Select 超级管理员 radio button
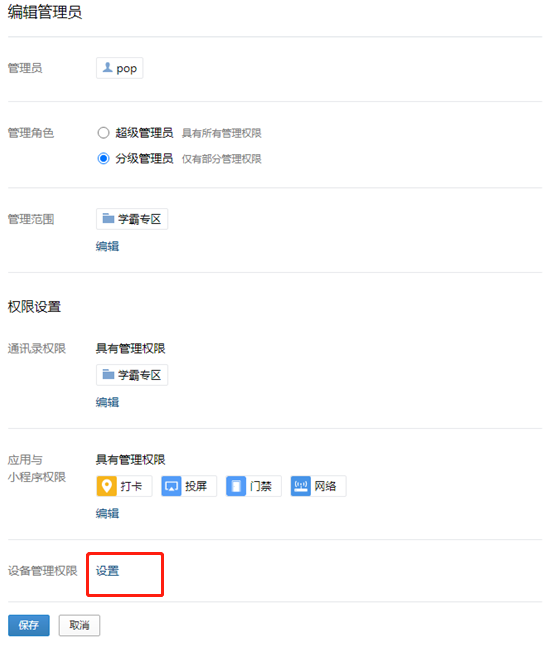Viewport: 547px width, 646px height. [103, 133]
